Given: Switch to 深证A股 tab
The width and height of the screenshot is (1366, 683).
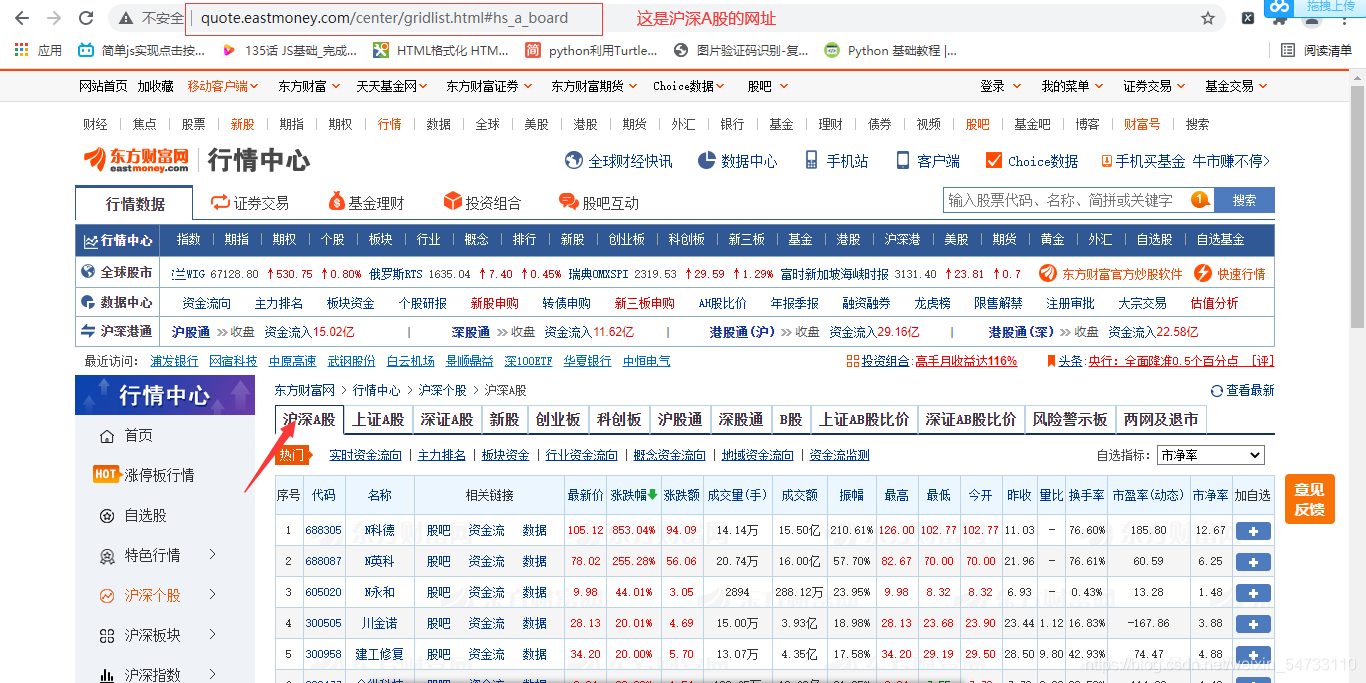Looking at the screenshot, I should (x=447, y=420).
